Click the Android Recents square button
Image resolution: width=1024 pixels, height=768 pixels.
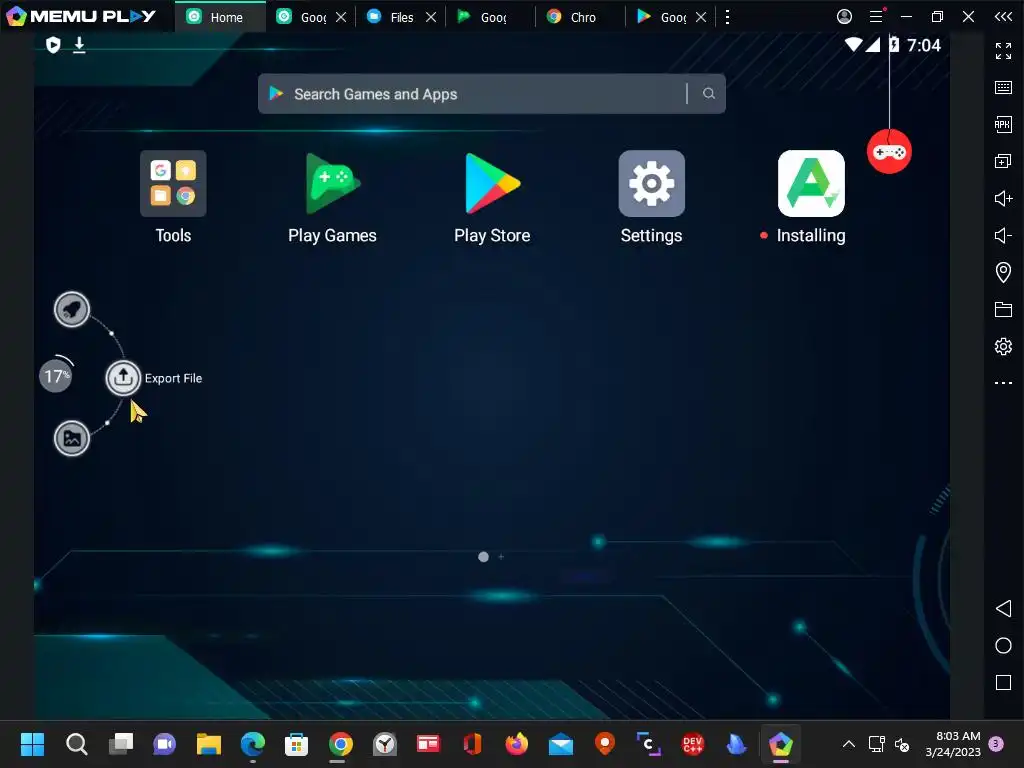[x=1003, y=682]
